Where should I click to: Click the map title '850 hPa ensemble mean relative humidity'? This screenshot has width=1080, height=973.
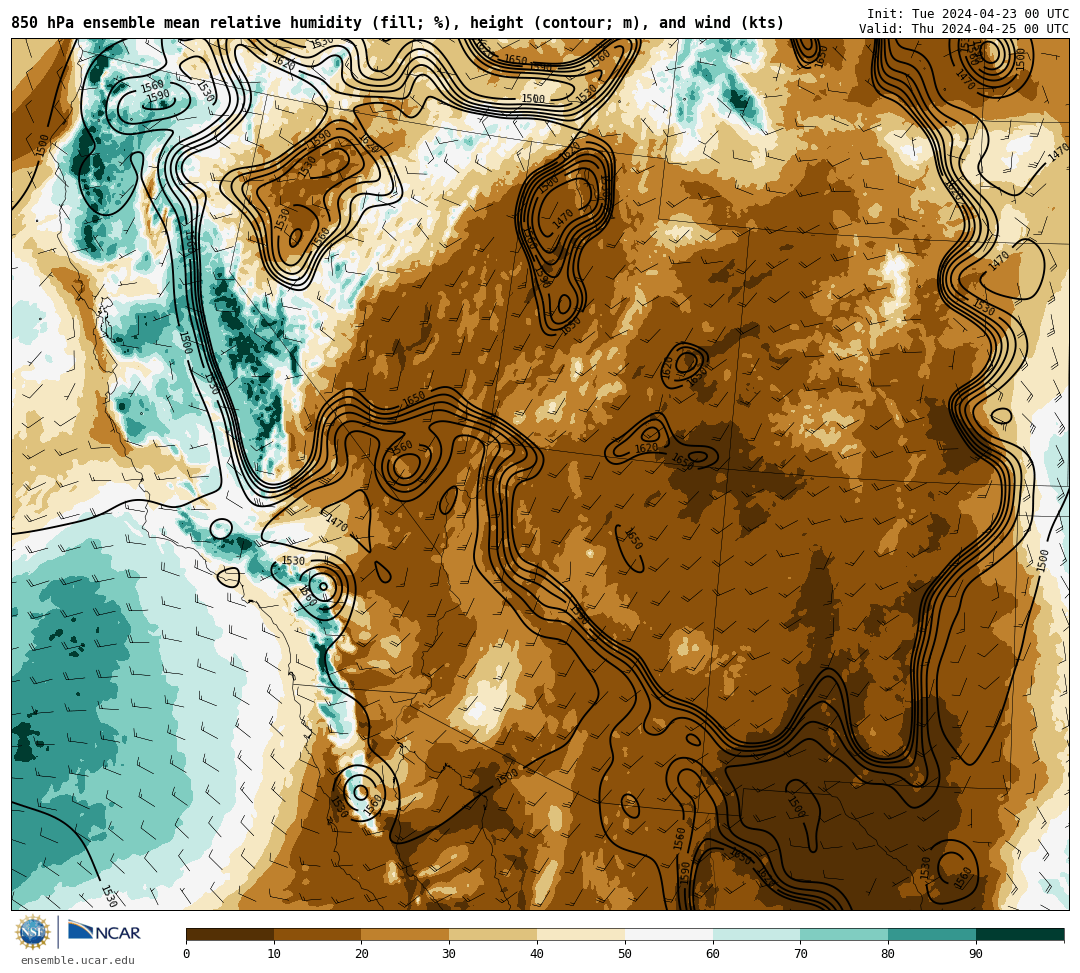click(186, 23)
